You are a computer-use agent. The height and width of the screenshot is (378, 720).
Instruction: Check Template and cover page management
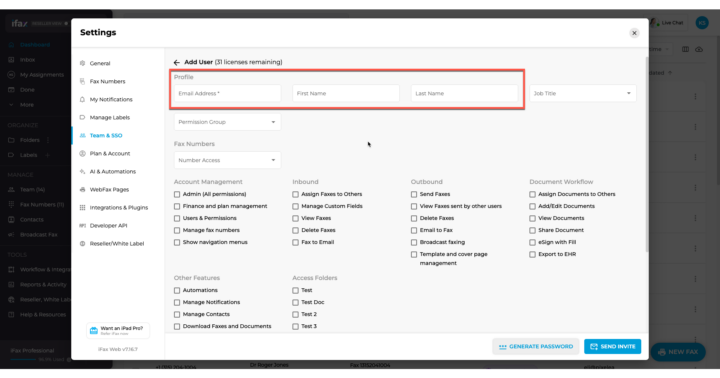[414, 254]
